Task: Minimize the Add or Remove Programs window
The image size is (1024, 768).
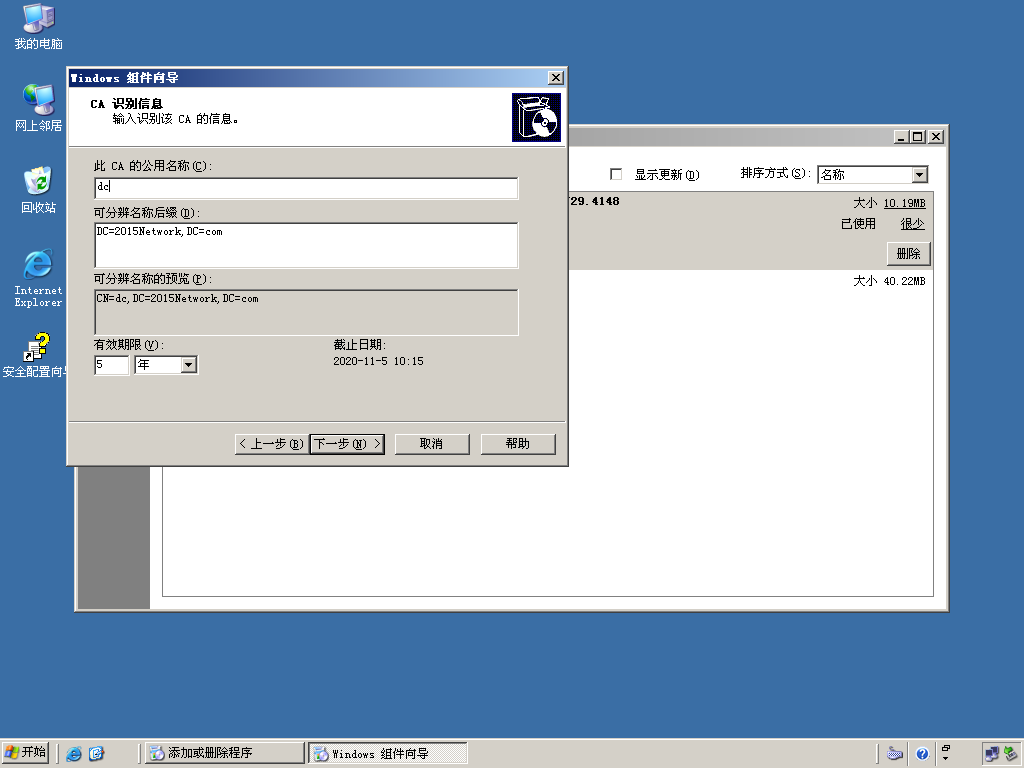Action: click(901, 136)
